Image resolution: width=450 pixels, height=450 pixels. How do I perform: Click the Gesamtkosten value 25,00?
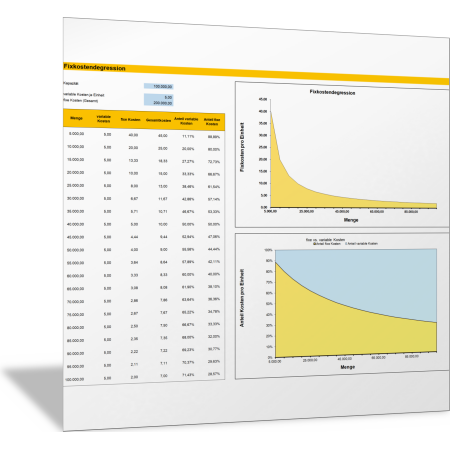point(163,148)
